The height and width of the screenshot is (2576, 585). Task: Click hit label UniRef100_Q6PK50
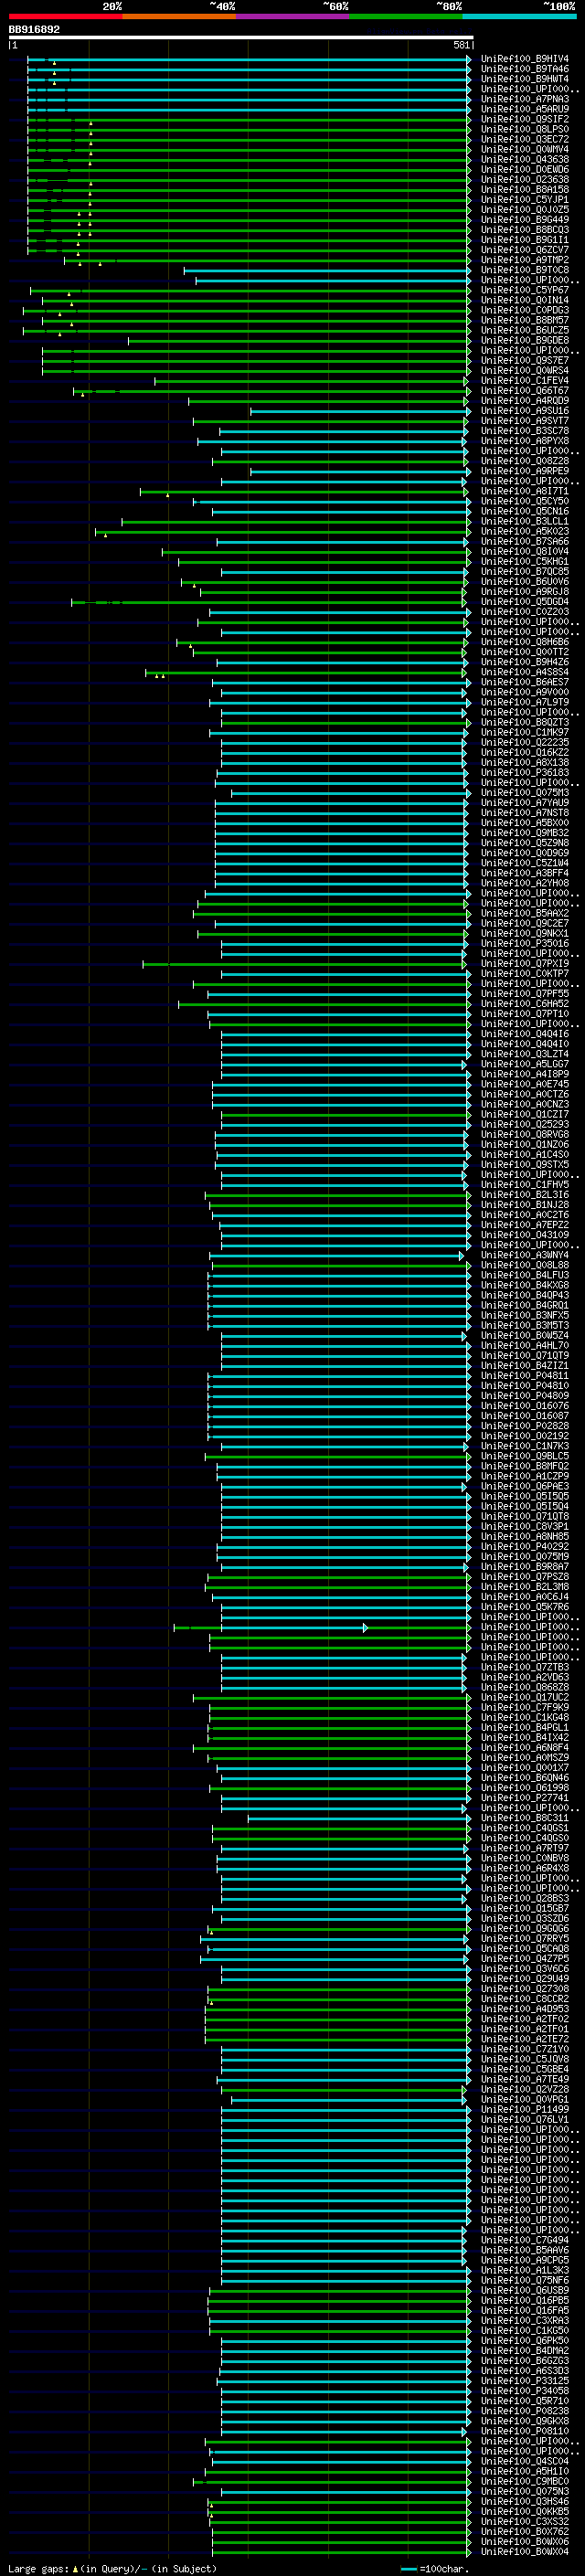coord(524,2341)
